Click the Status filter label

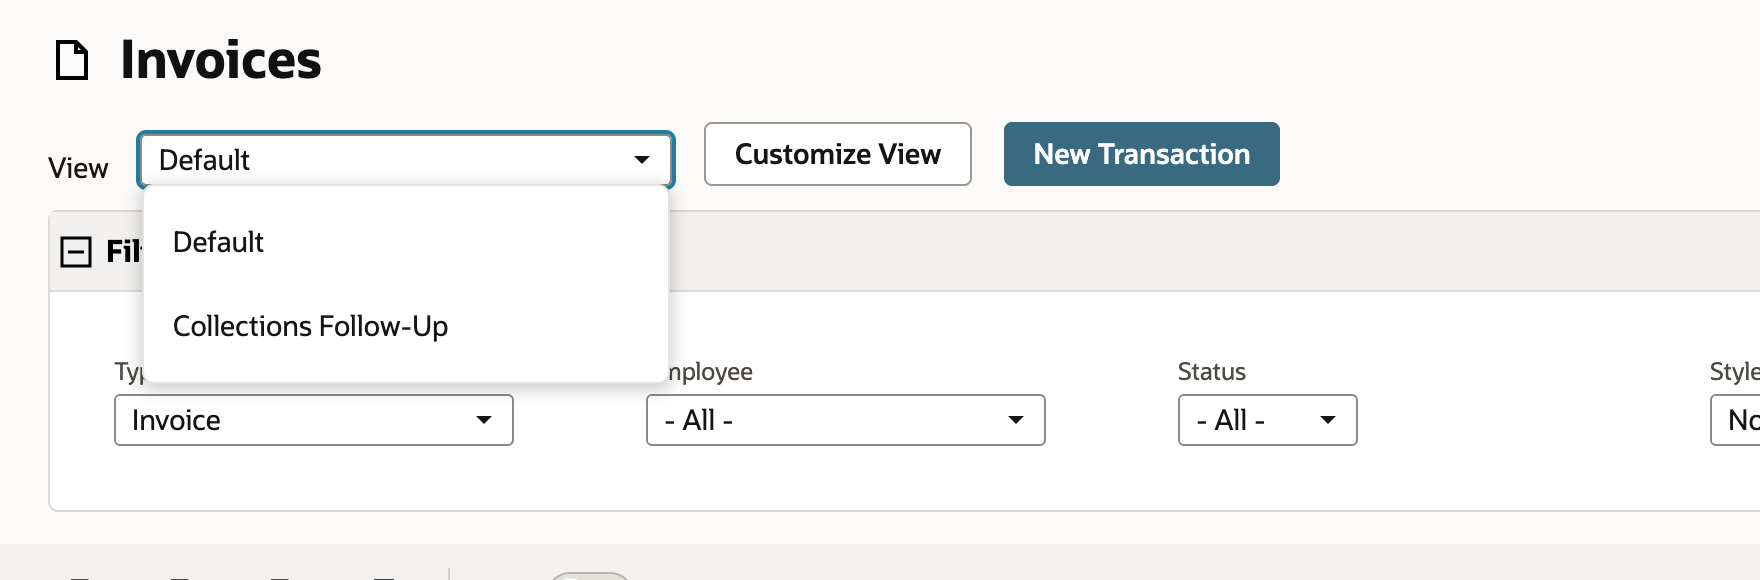click(1212, 372)
